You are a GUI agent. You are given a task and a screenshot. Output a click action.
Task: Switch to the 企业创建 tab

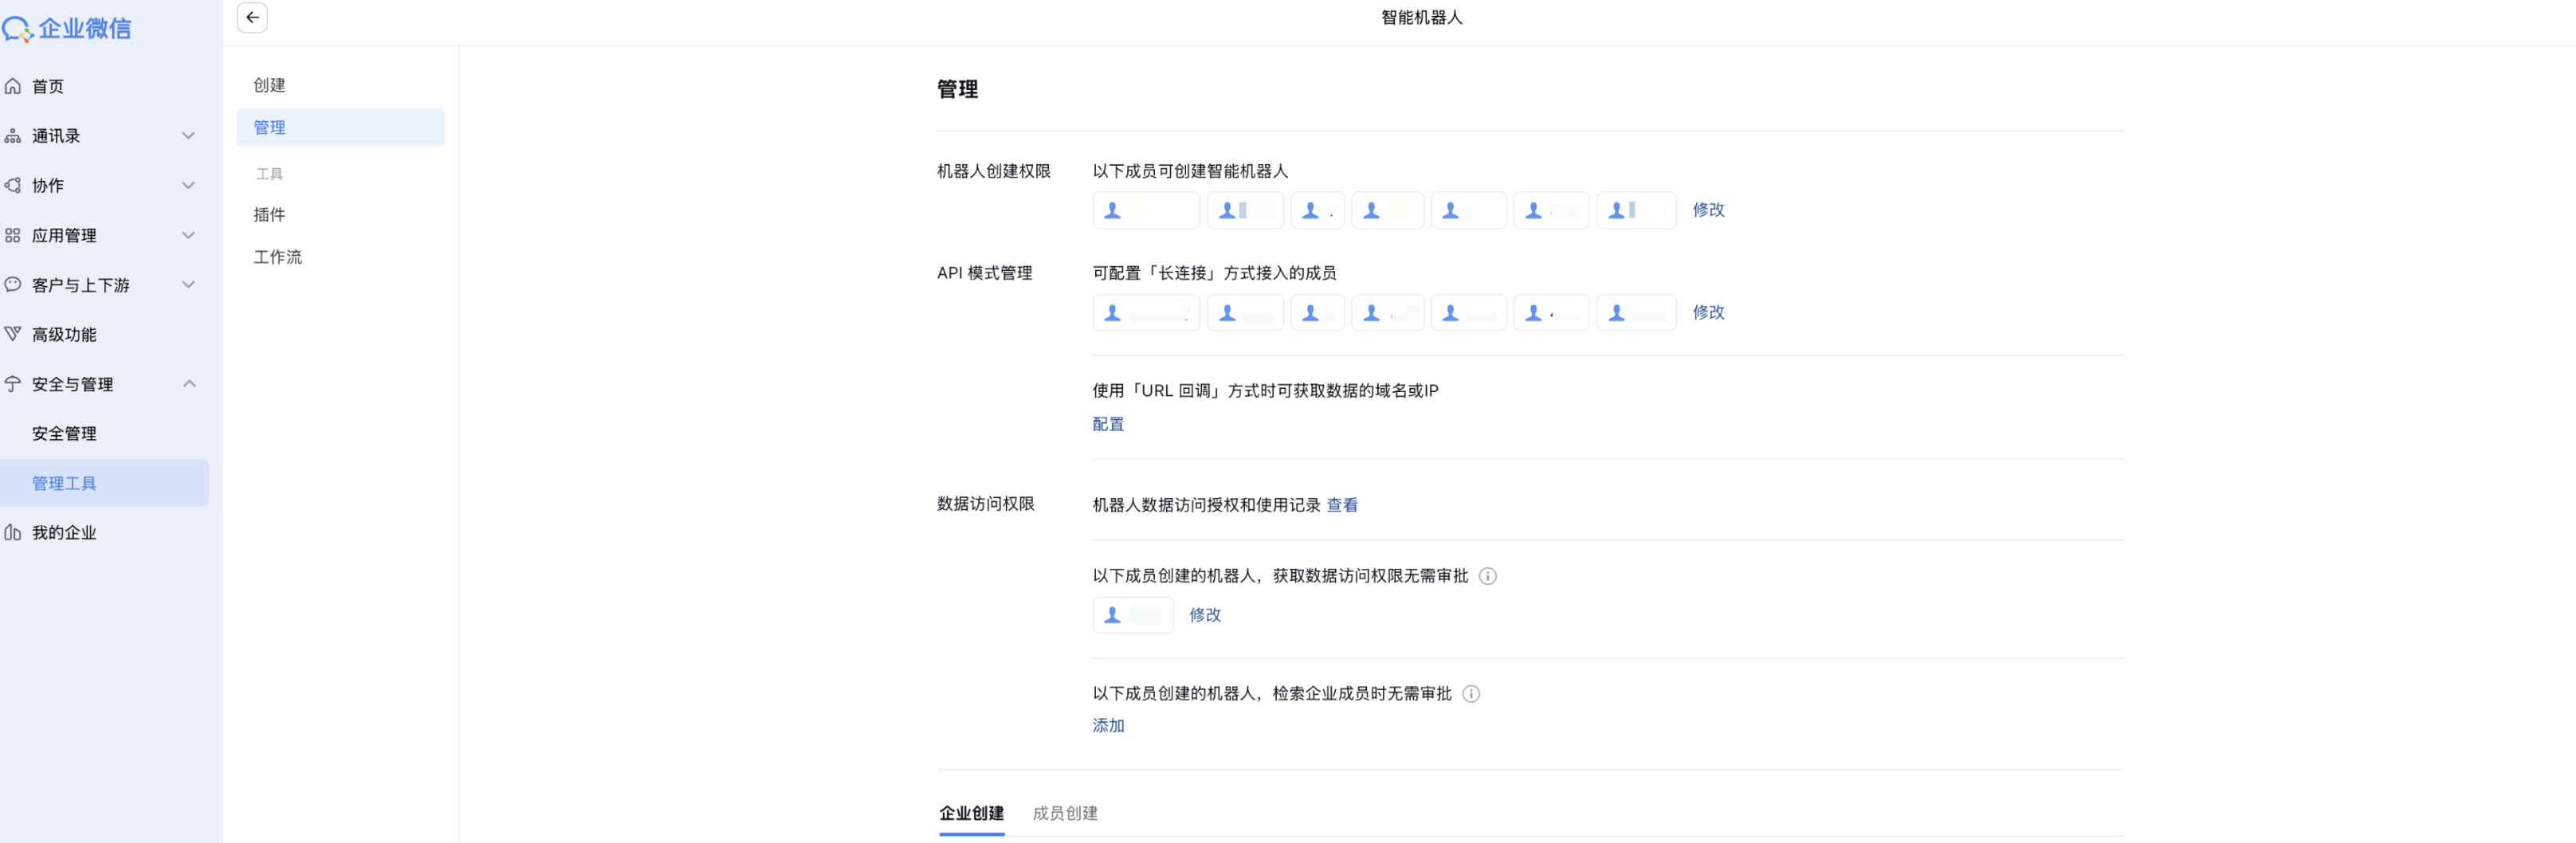coord(971,814)
